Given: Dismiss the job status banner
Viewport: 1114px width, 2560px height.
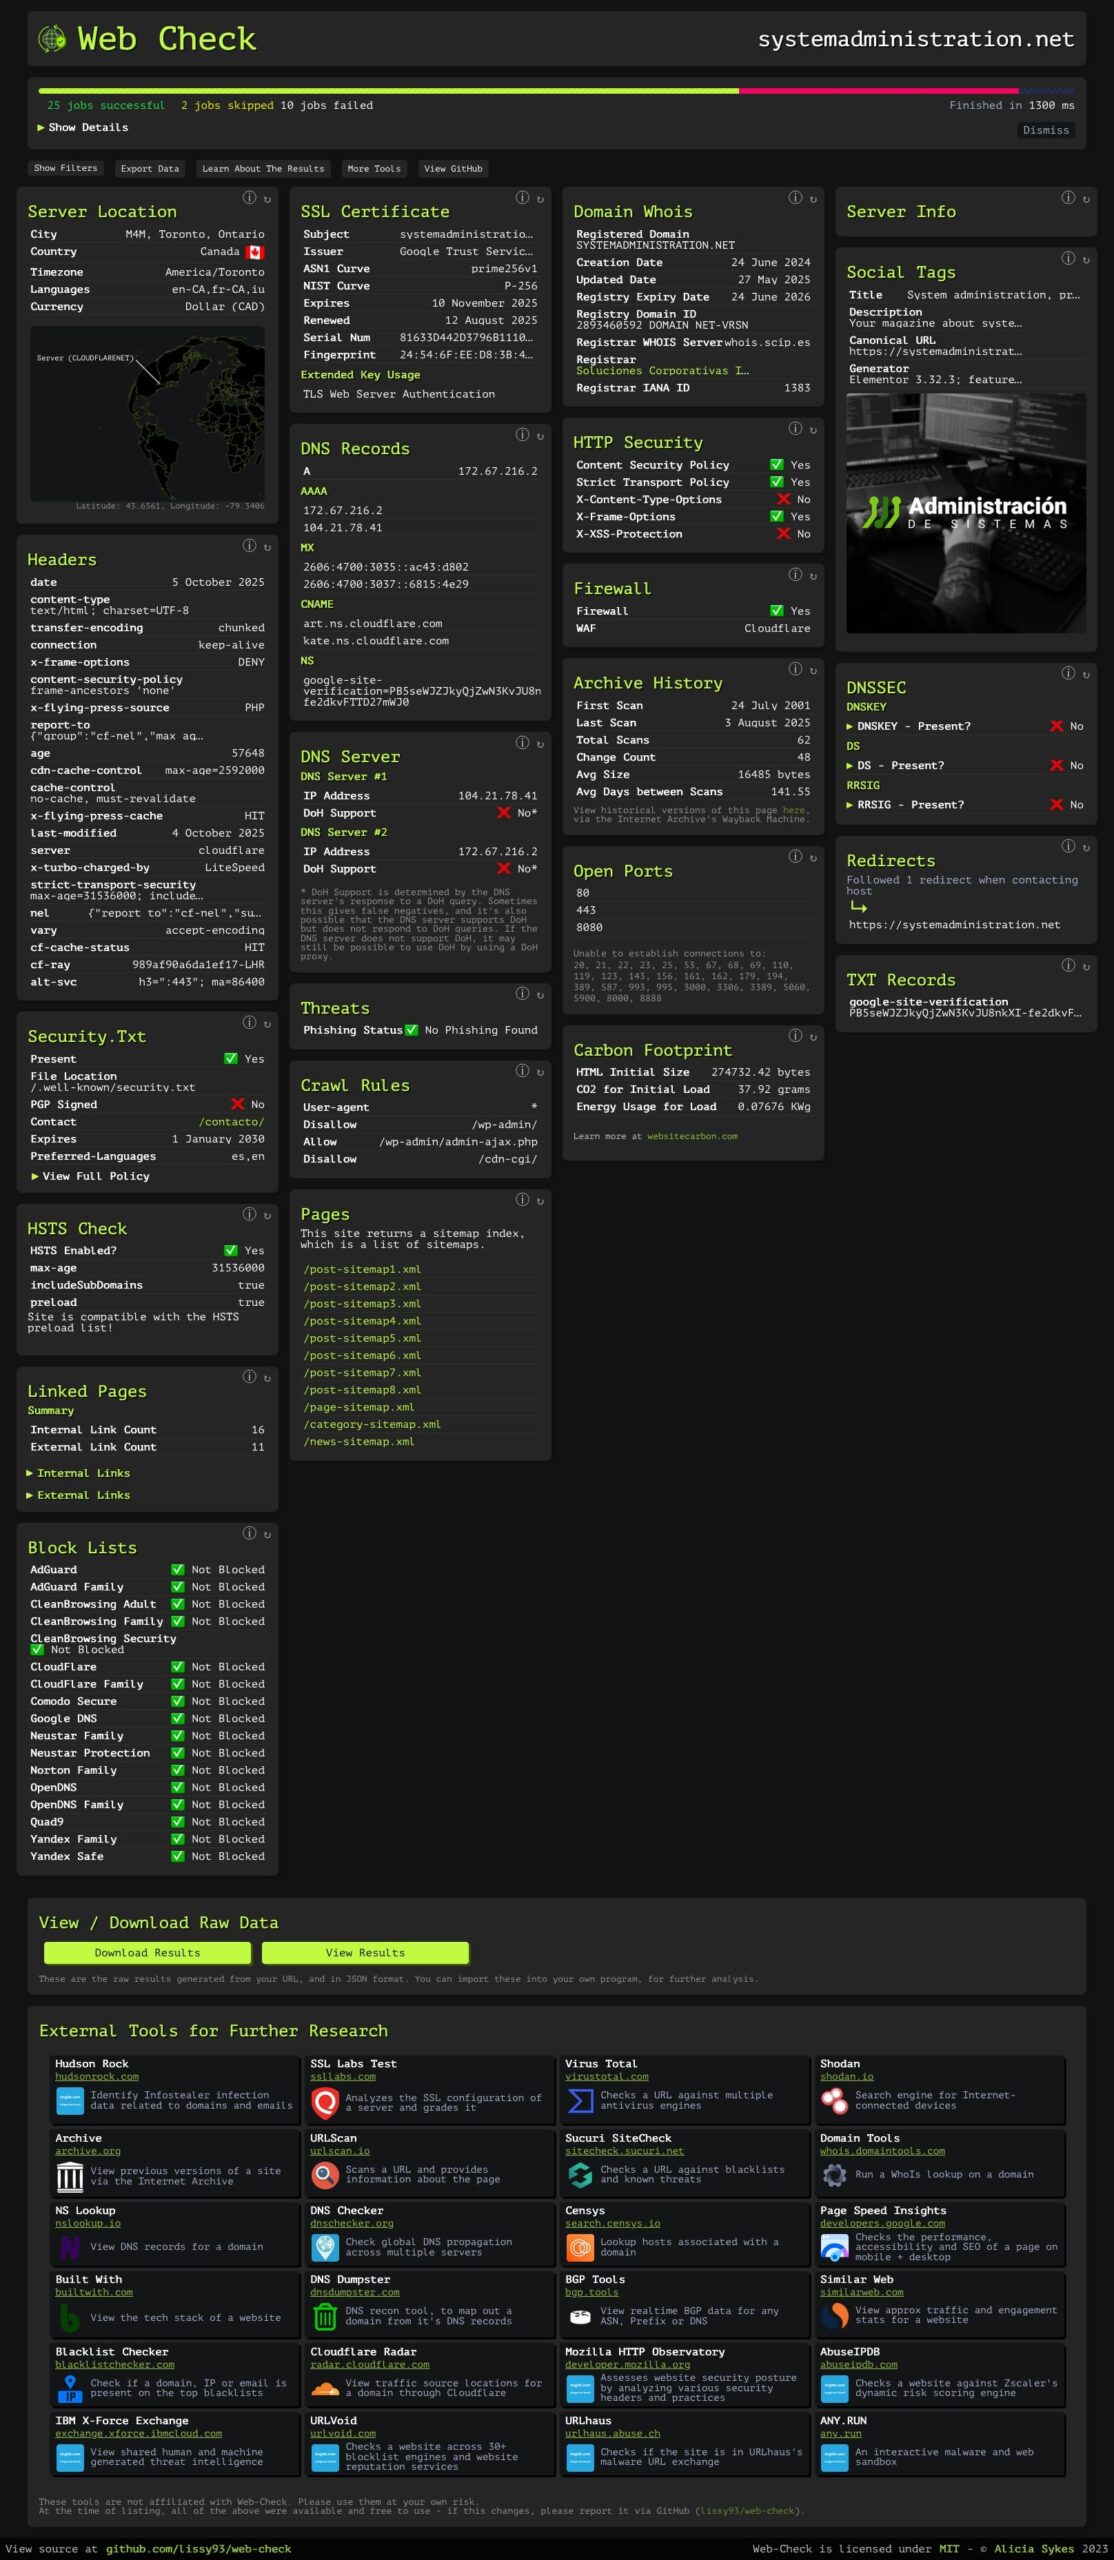Looking at the screenshot, I should click(x=1045, y=130).
